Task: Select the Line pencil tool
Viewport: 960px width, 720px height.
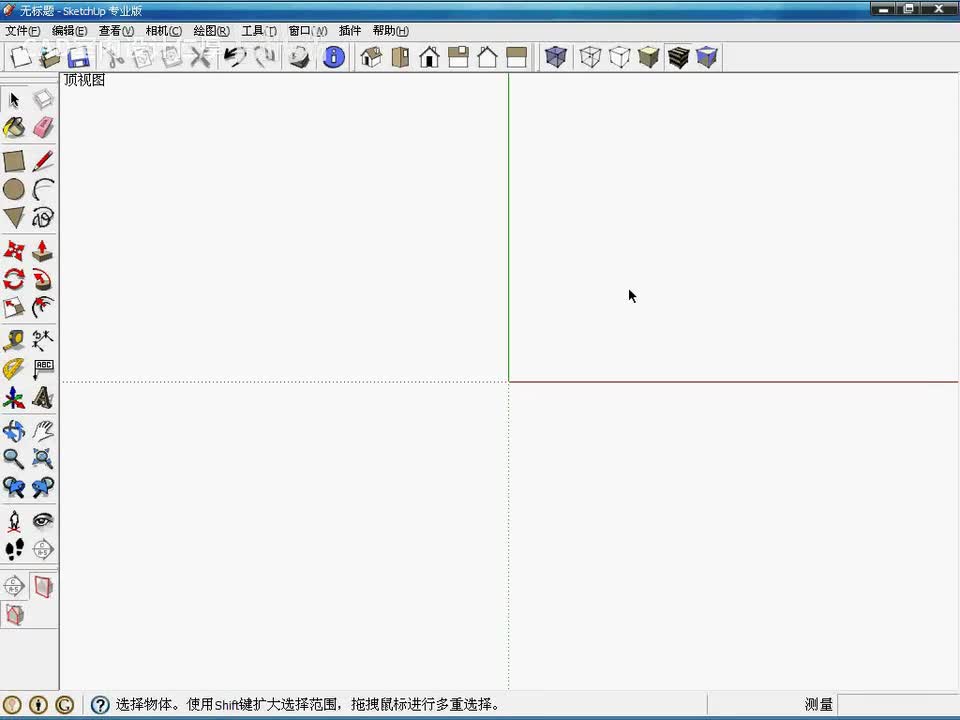Action: tap(43, 162)
